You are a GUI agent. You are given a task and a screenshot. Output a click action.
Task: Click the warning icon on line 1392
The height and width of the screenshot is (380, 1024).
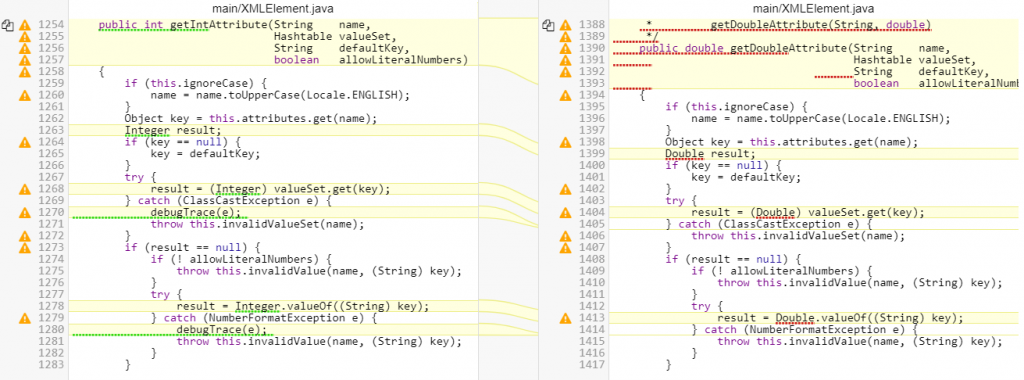tap(566, 72)
